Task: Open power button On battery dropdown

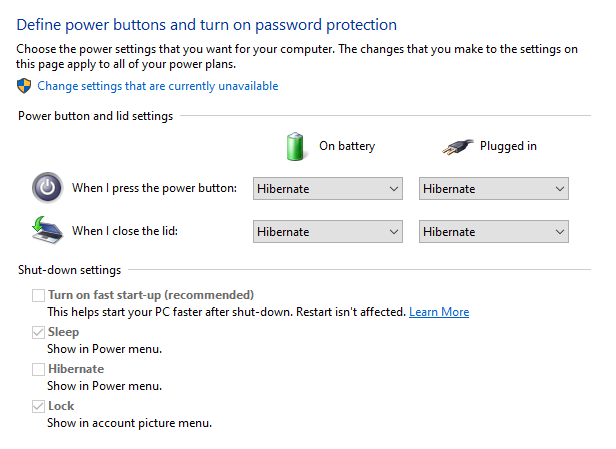Action: (327, 188)
